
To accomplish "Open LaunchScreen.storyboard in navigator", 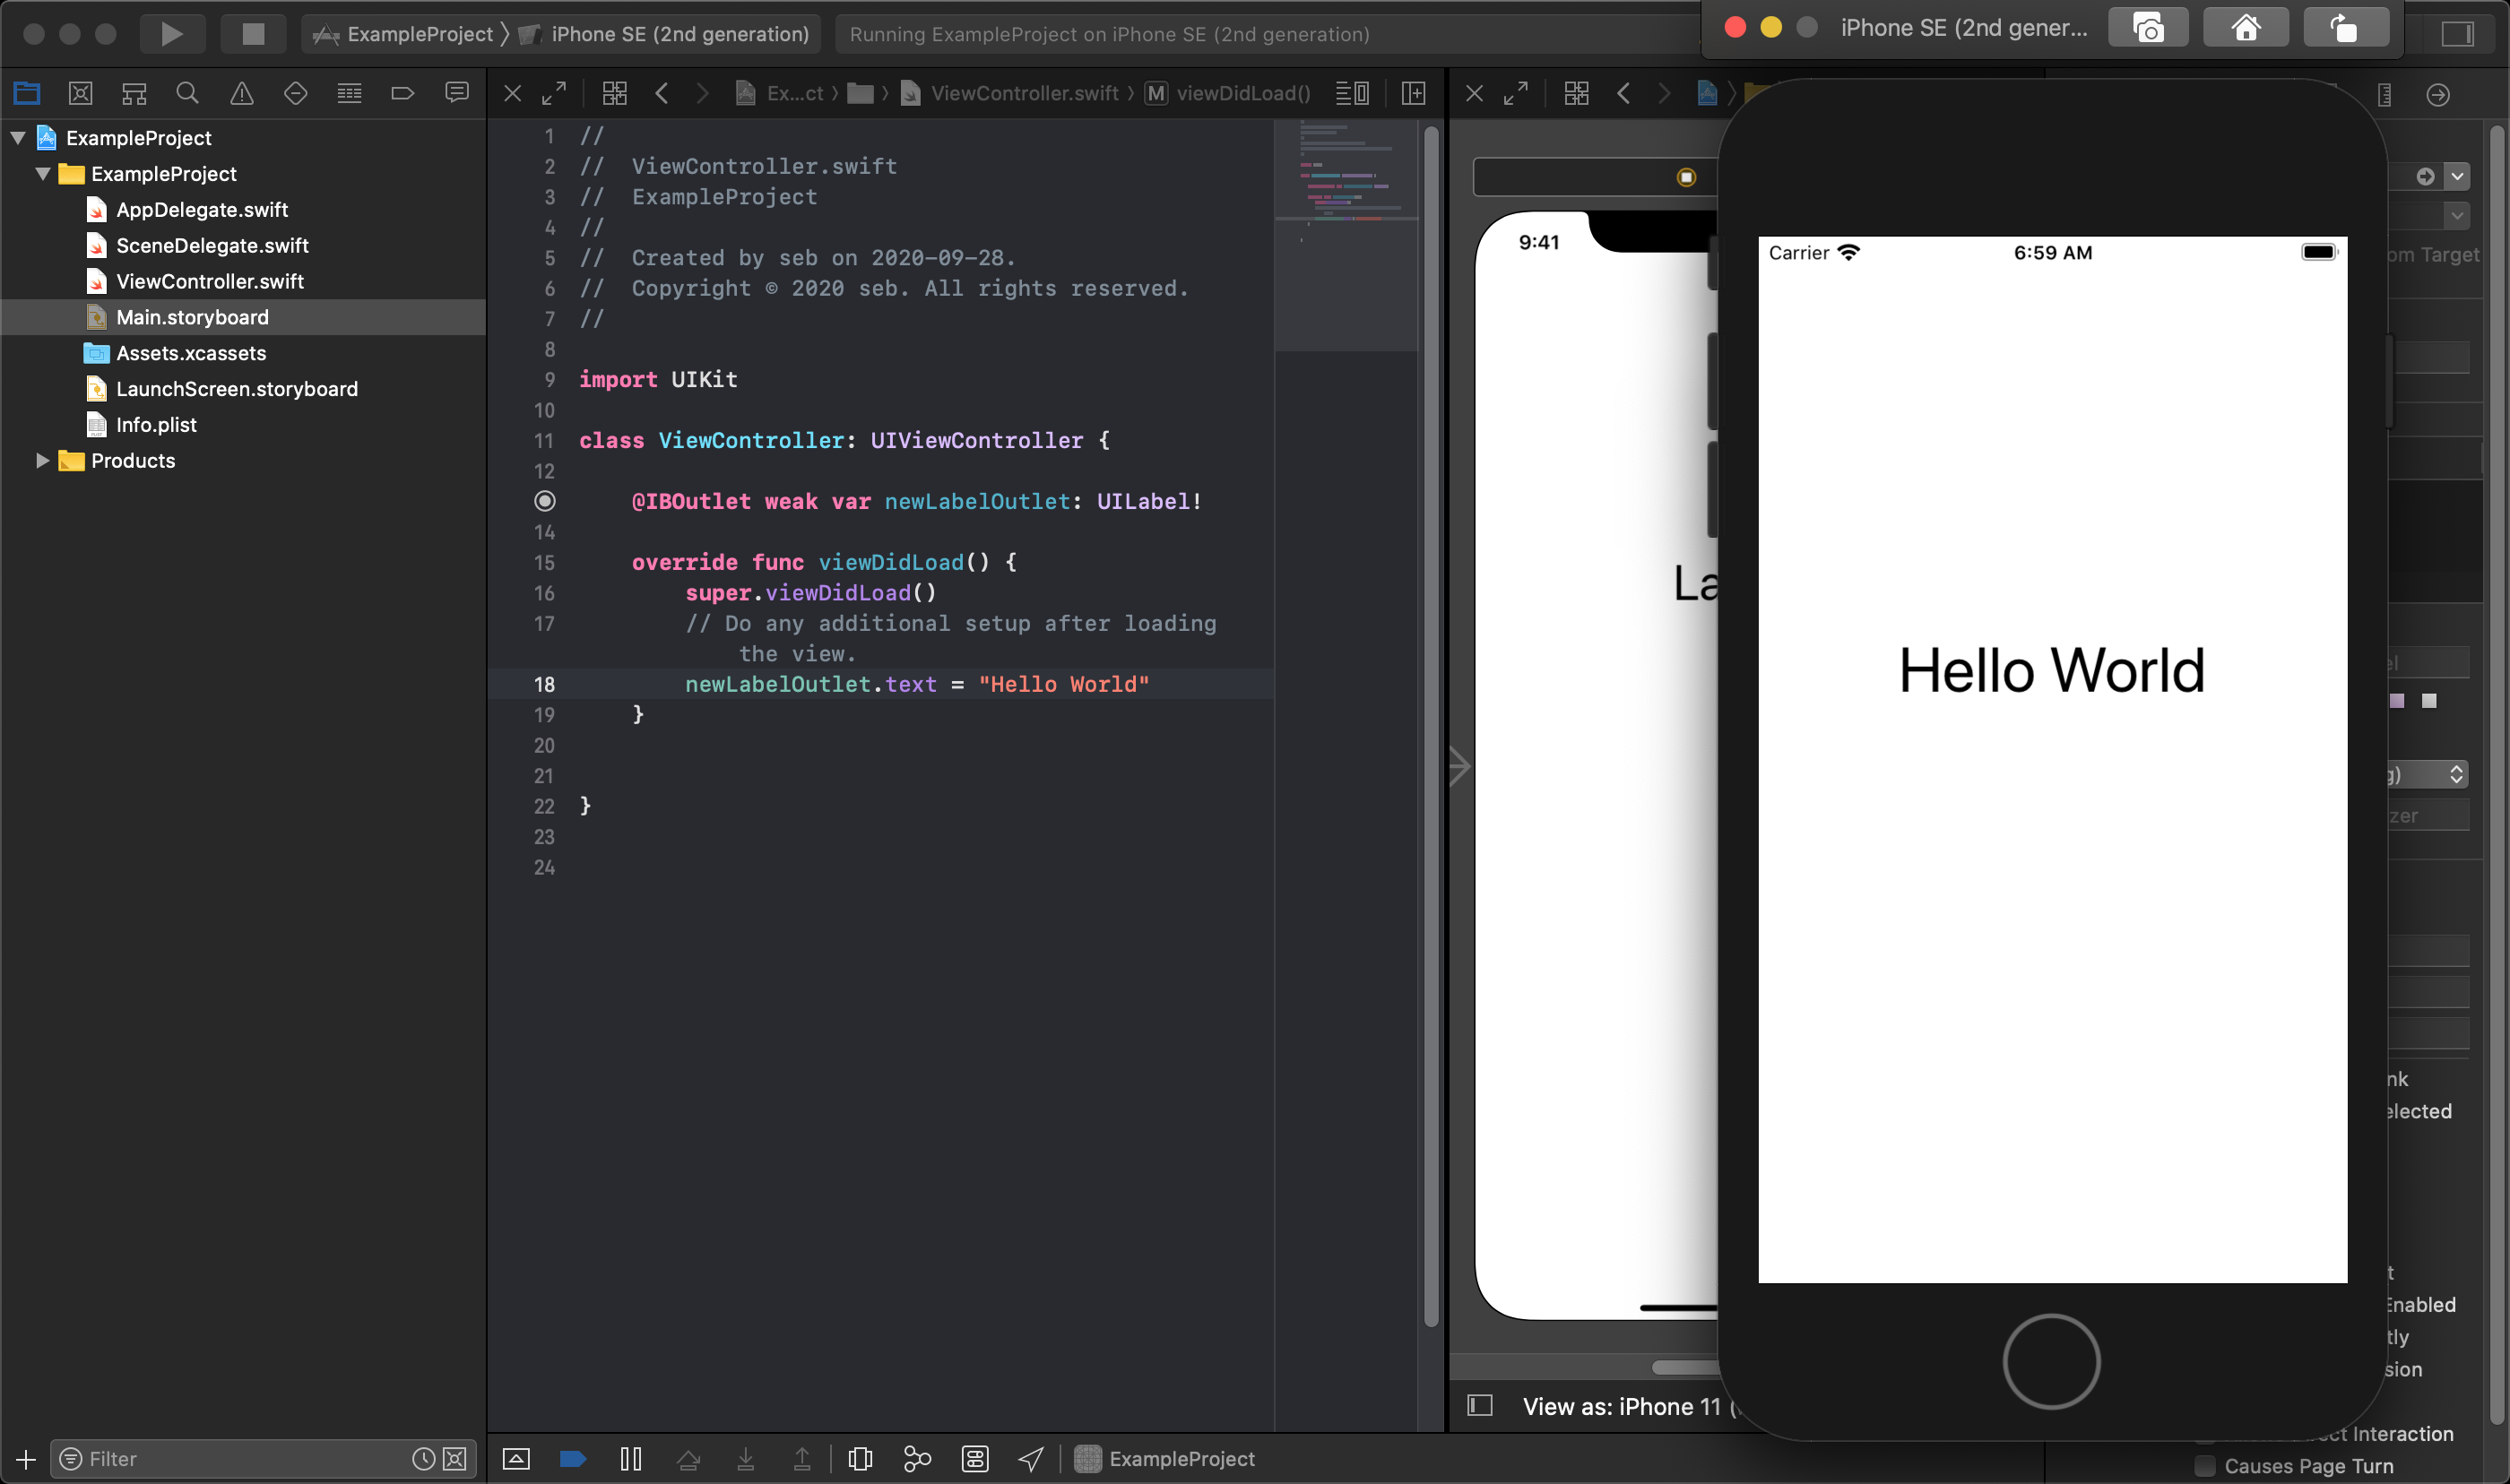I will [x=237, y=389].
